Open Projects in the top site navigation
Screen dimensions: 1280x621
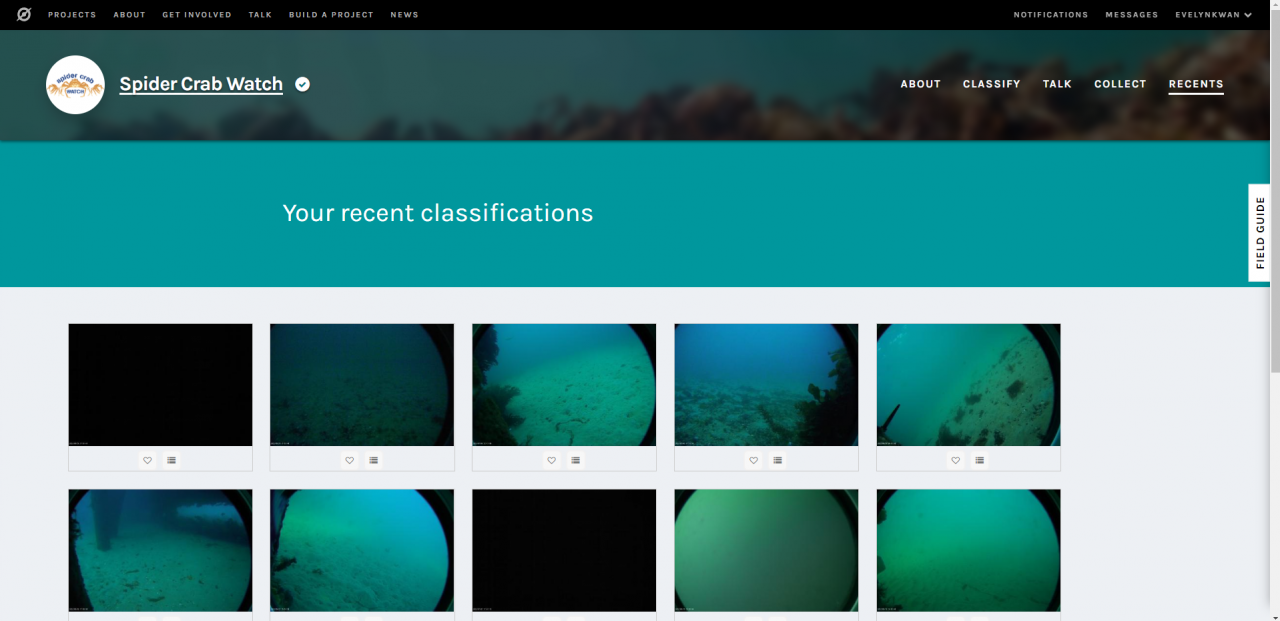click(x=72, y=15)
